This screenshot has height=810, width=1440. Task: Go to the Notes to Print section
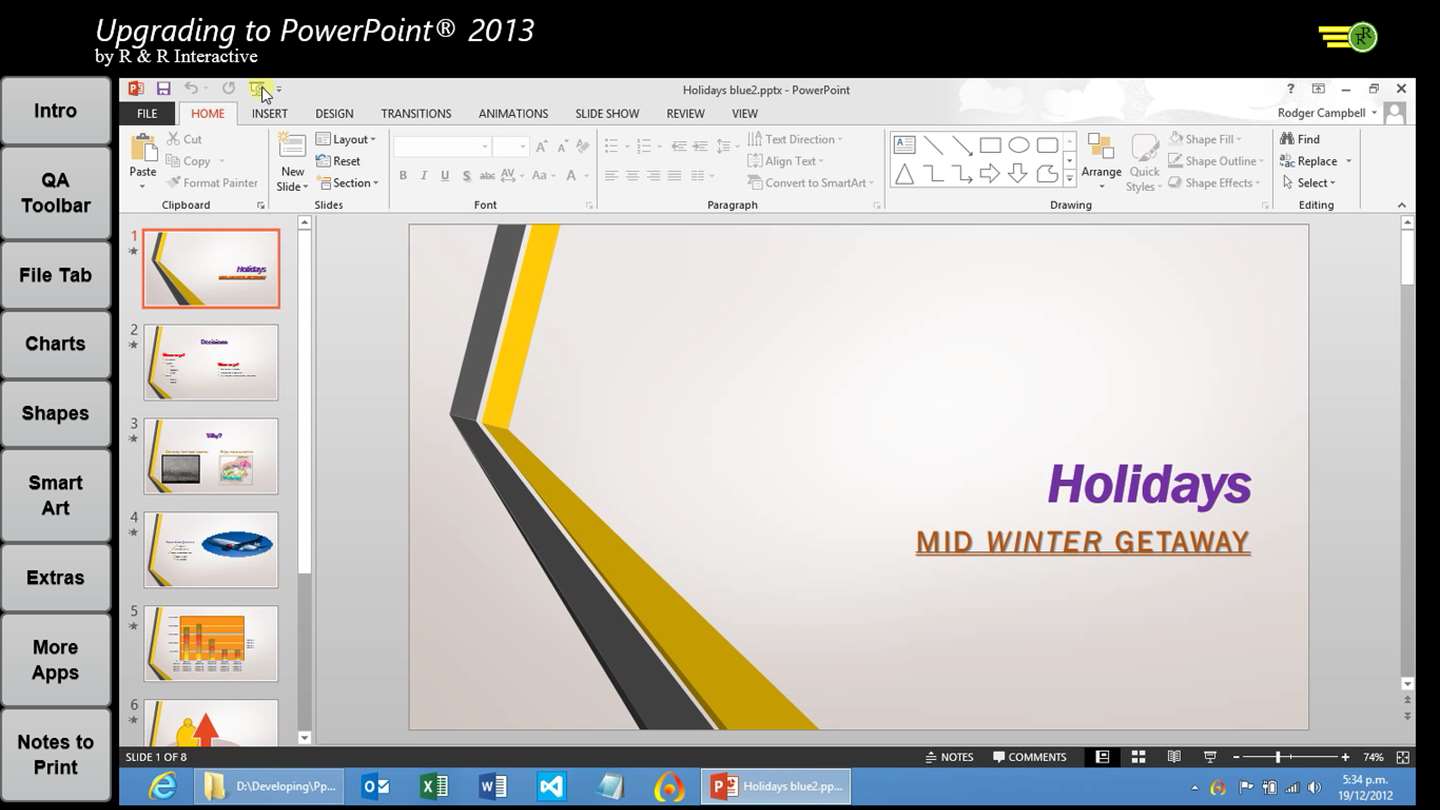(55, 755)
